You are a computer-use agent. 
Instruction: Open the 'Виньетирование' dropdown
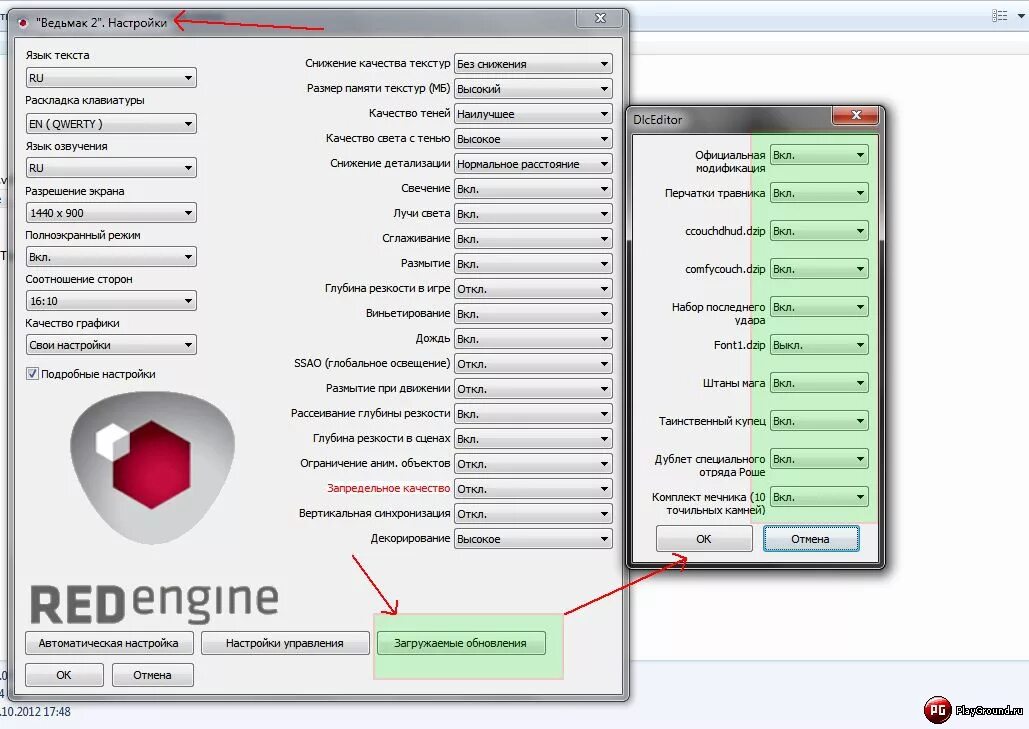tap(533, 314)
